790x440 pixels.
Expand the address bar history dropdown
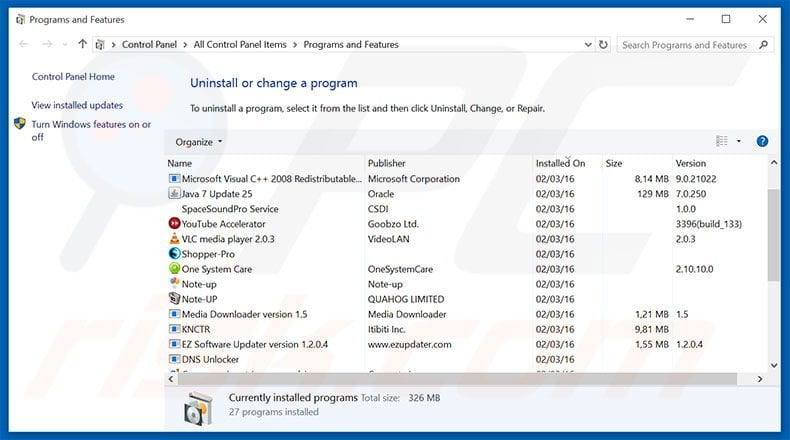pos(587,44)
